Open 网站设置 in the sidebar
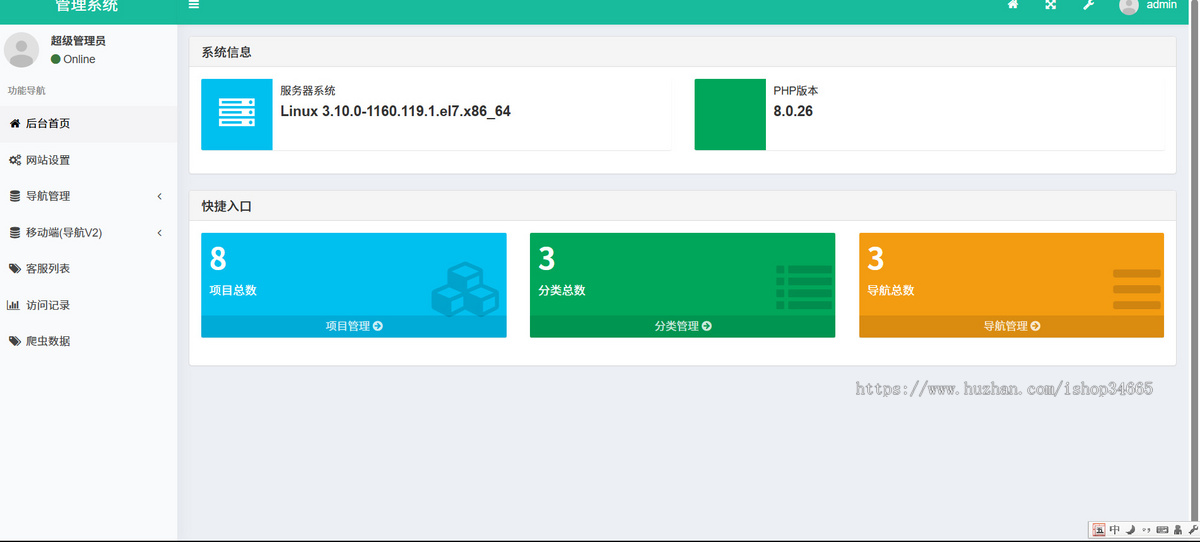The height and width of the screenshot is (542, 1200). tap(89, 160)
